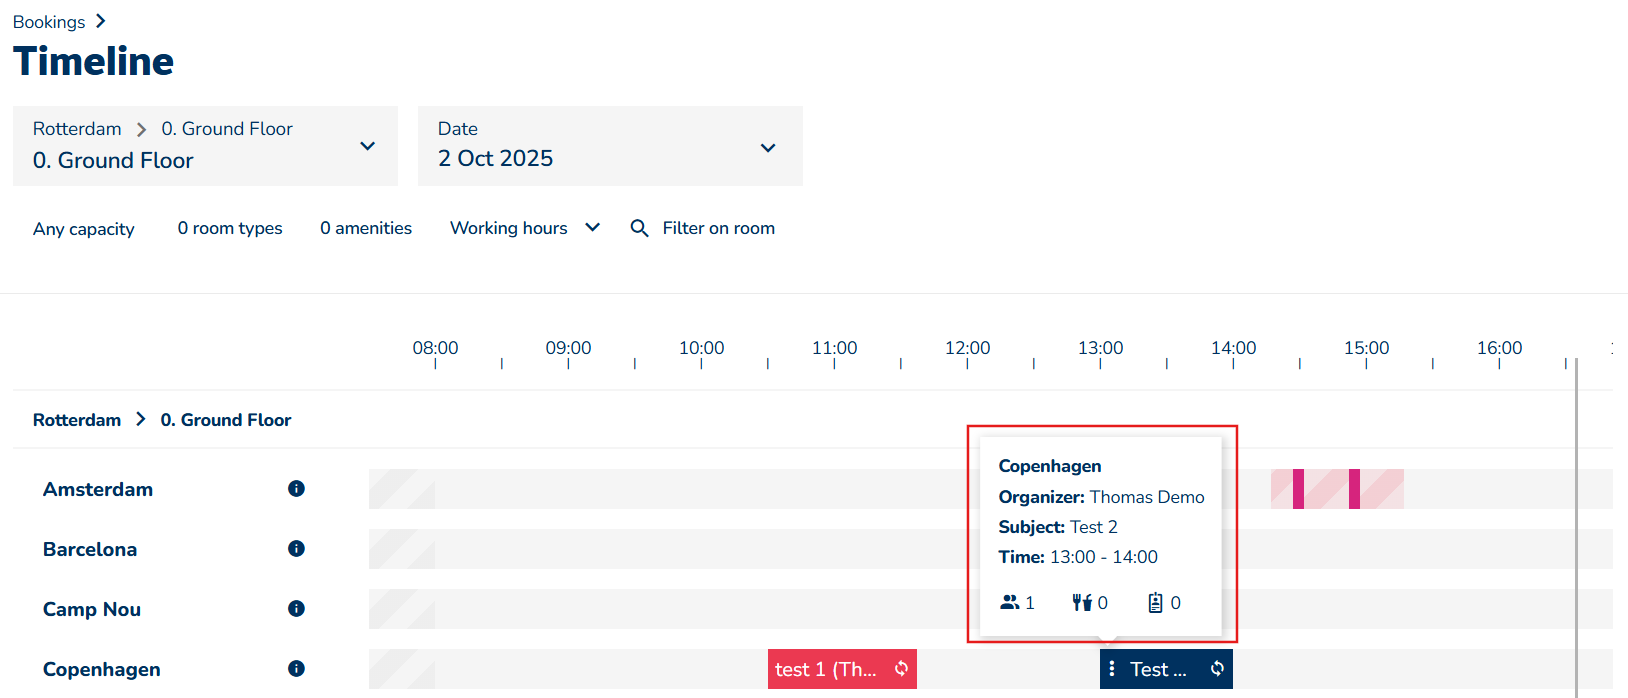Click recurrence icon on dark Test booking

pyautogui.click(x=1217, y=669)
